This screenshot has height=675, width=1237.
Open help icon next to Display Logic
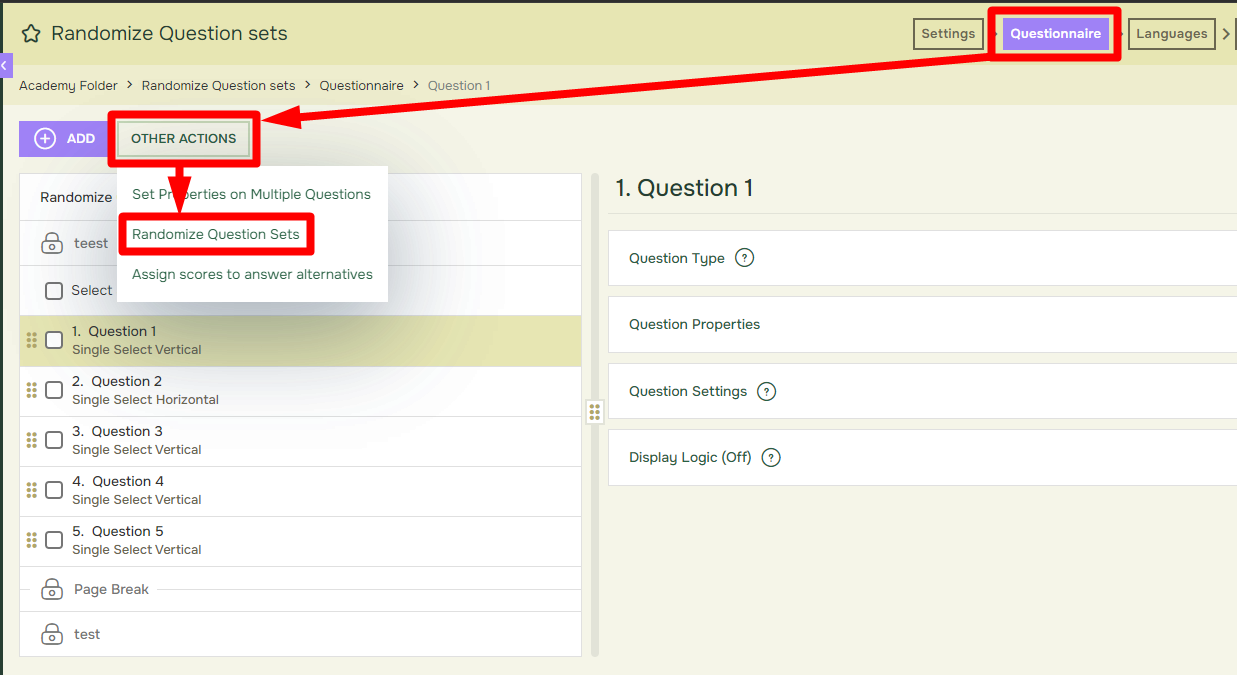click(770, 457)
